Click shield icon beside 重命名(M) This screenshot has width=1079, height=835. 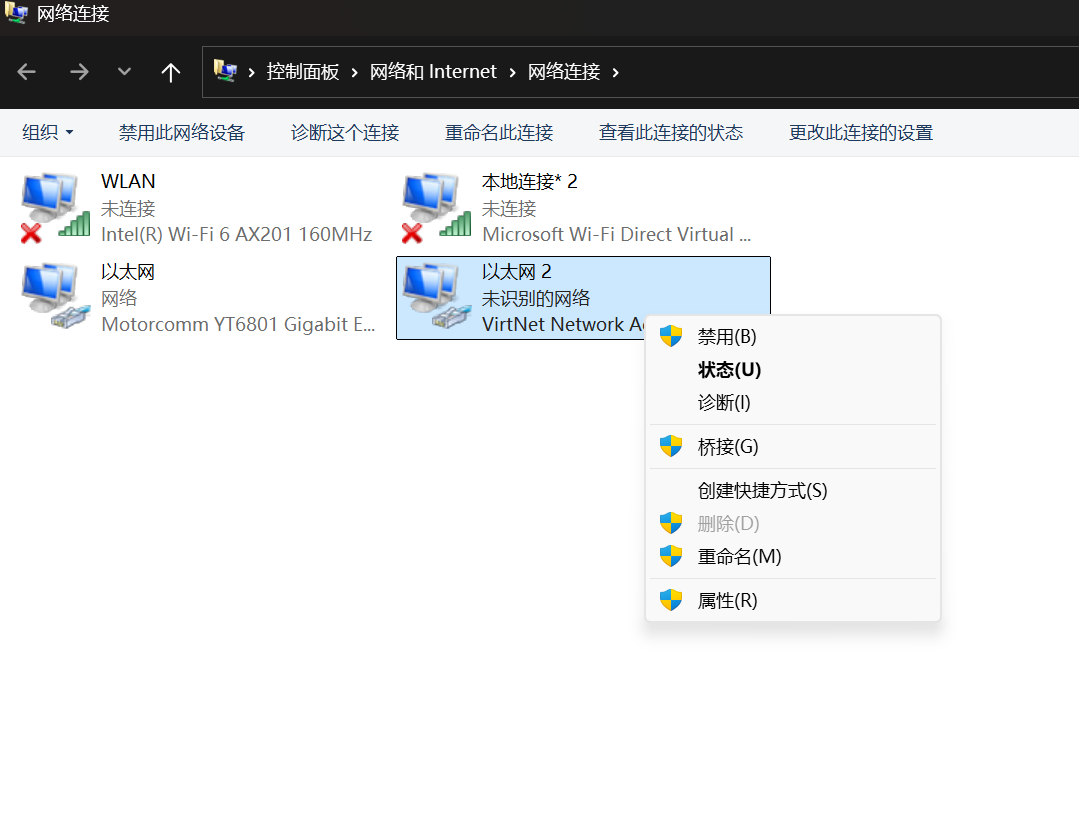point(670,556)
